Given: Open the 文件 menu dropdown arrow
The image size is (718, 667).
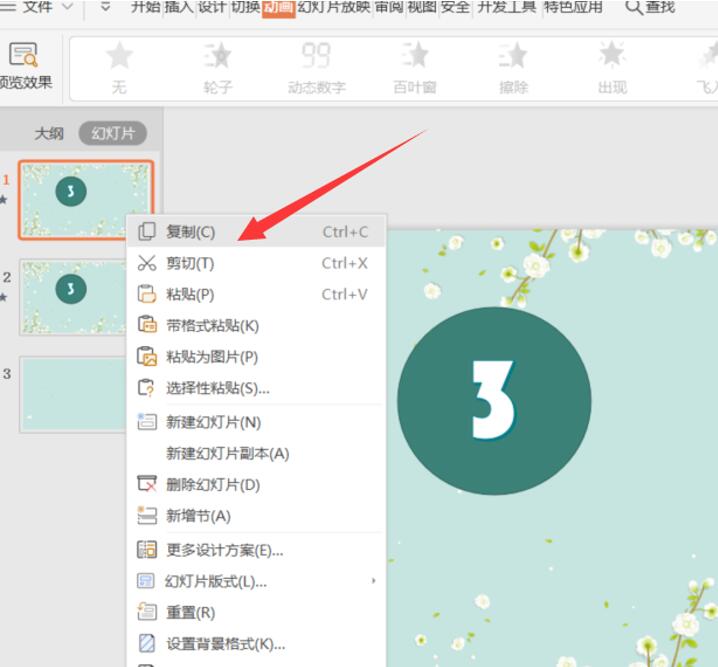Looking at the screenshot, I should pyautogui.click(x=67, y=6).
